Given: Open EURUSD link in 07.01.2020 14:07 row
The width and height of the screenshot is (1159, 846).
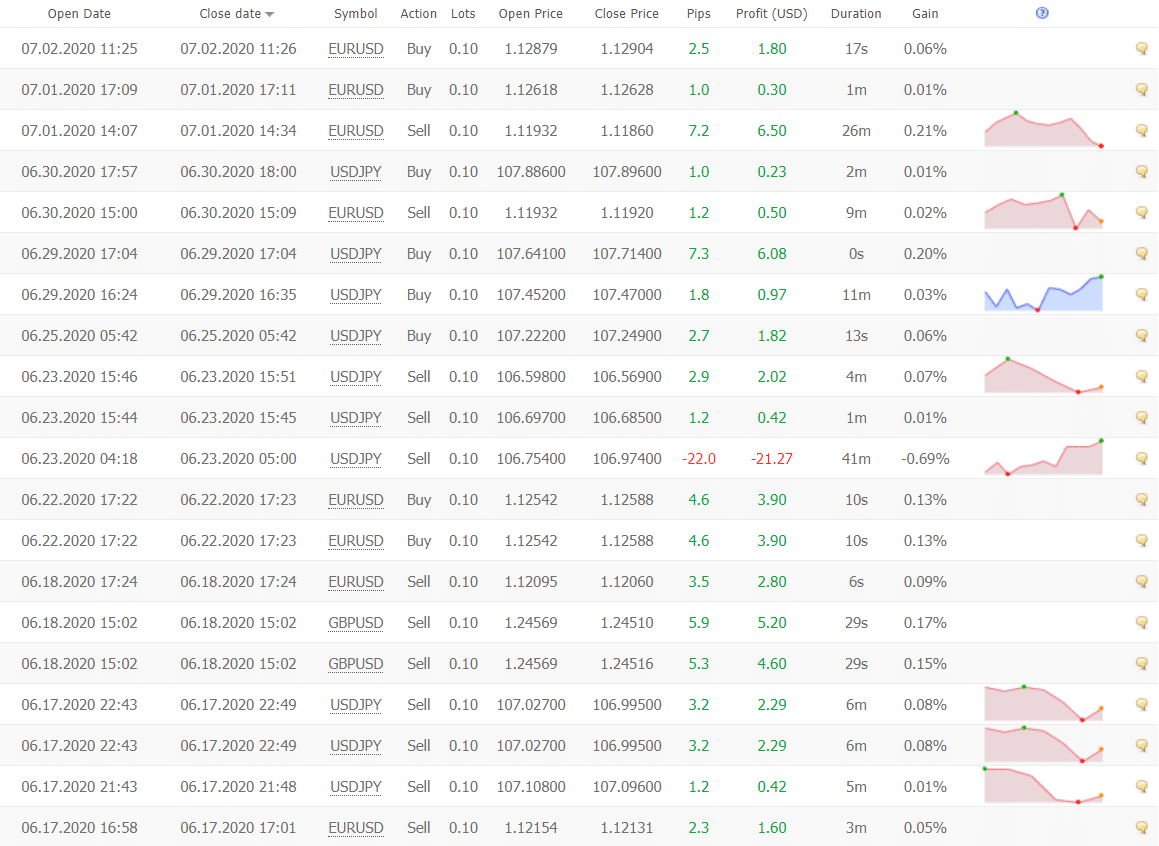Looking at the screenshot, I should point(355,131).
